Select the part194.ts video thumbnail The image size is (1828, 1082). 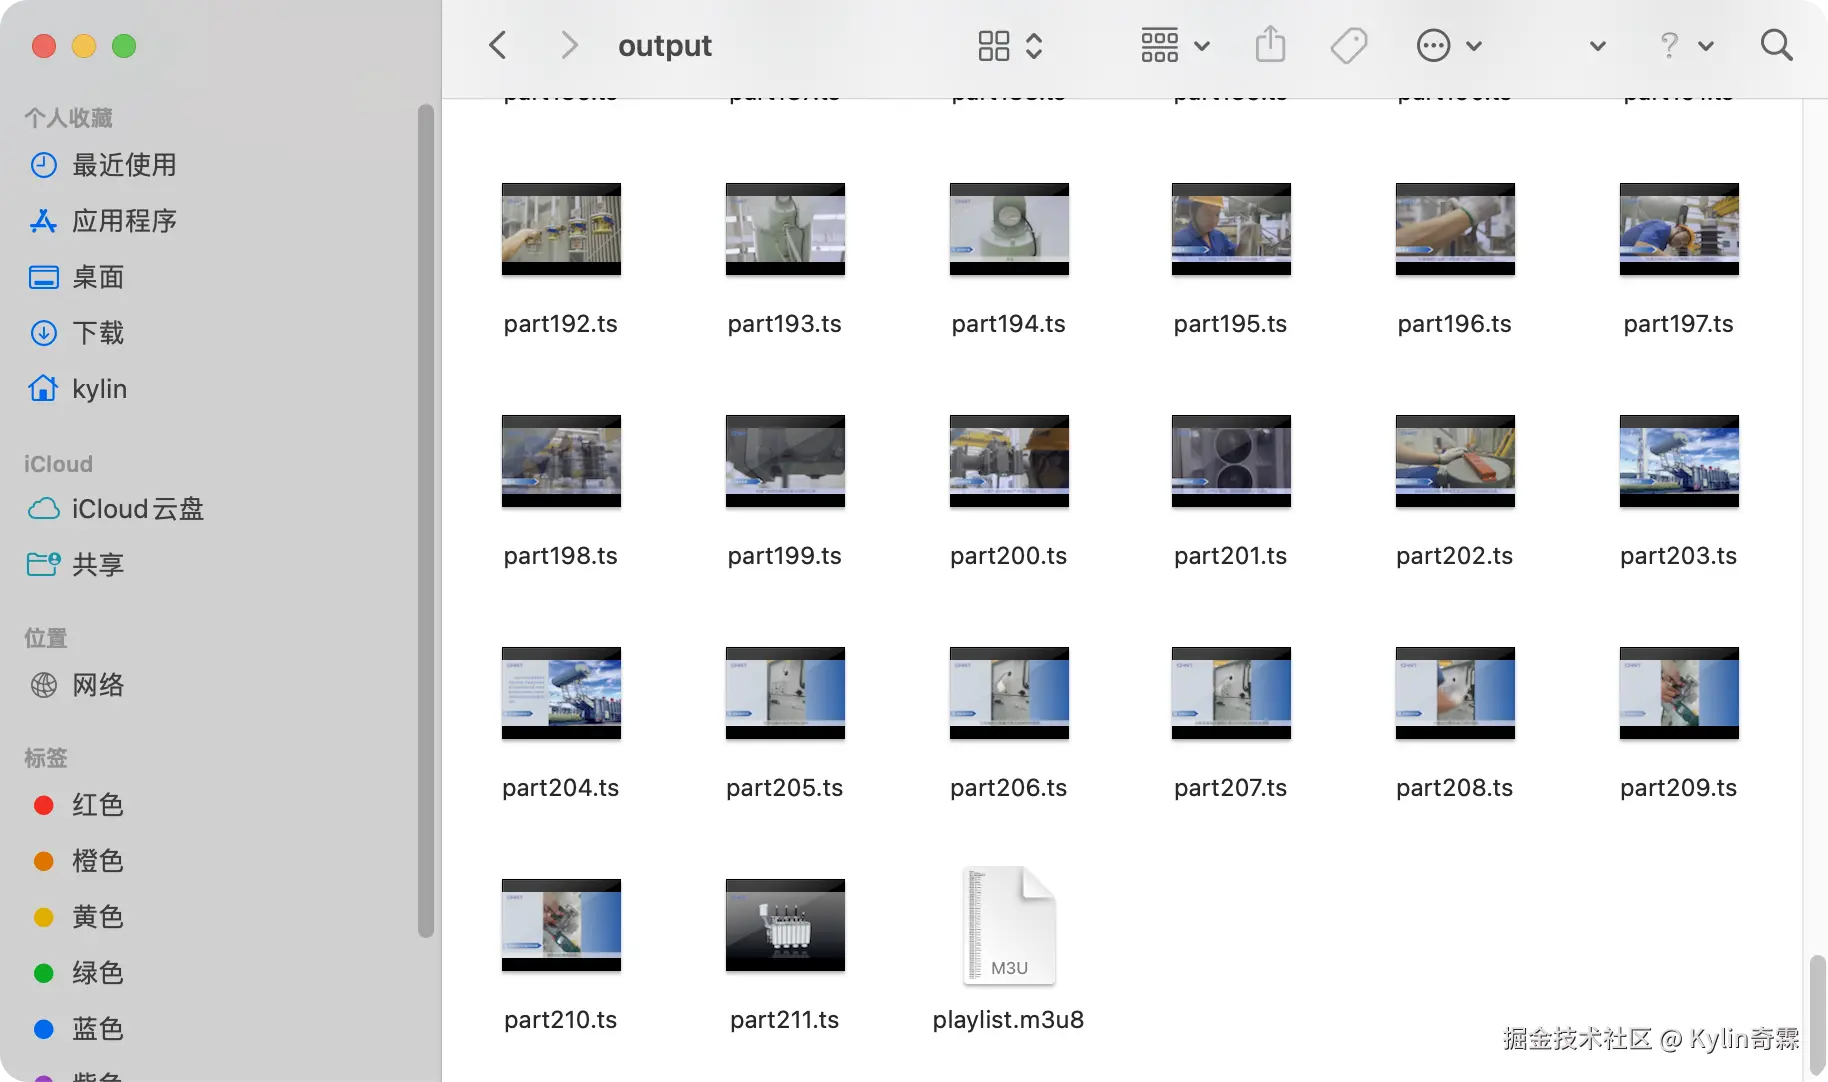coord(1009,229)
